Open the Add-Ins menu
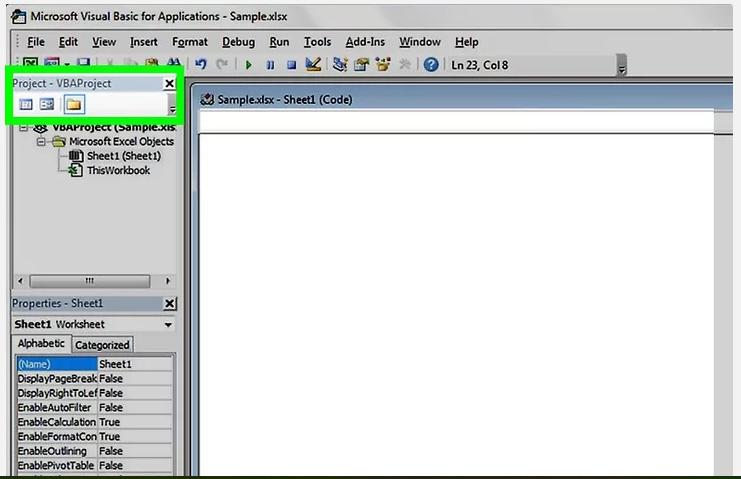The image size is (741, 479). coord(364,42)
